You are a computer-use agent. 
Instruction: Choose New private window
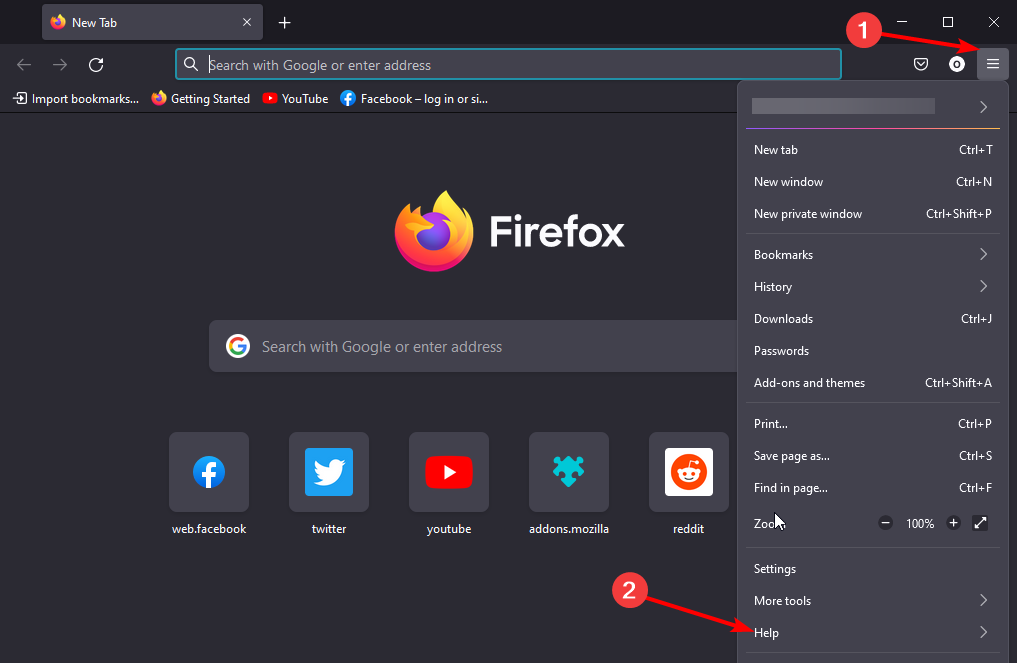872,213
